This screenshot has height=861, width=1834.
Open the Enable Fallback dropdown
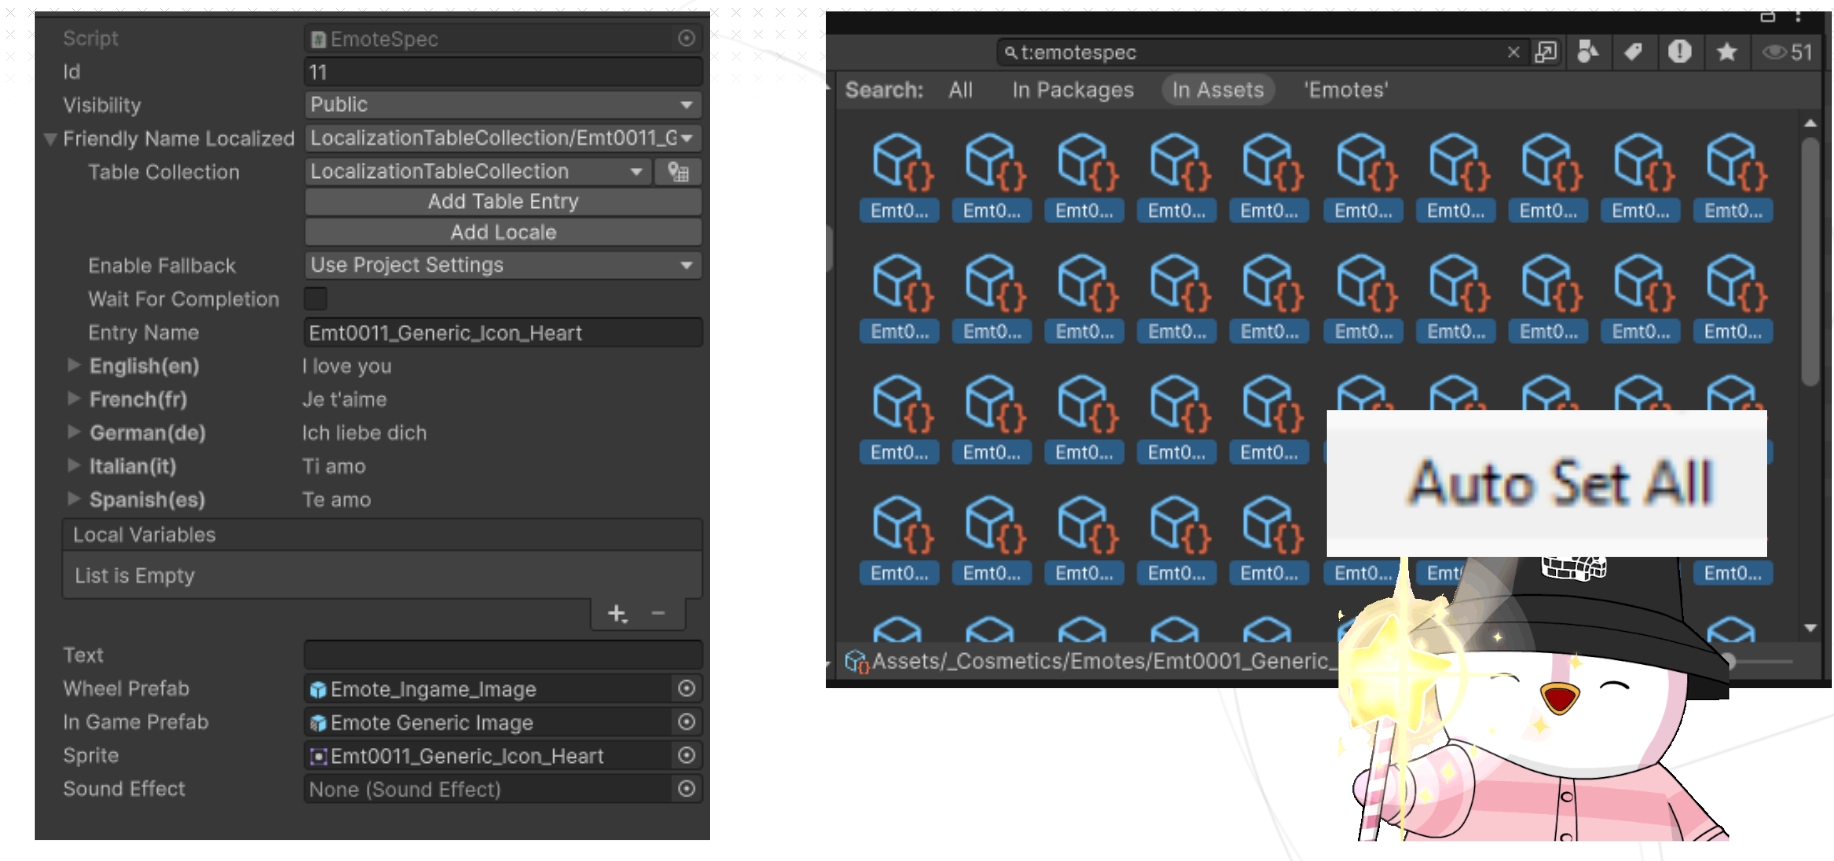(x=502, y=265)
